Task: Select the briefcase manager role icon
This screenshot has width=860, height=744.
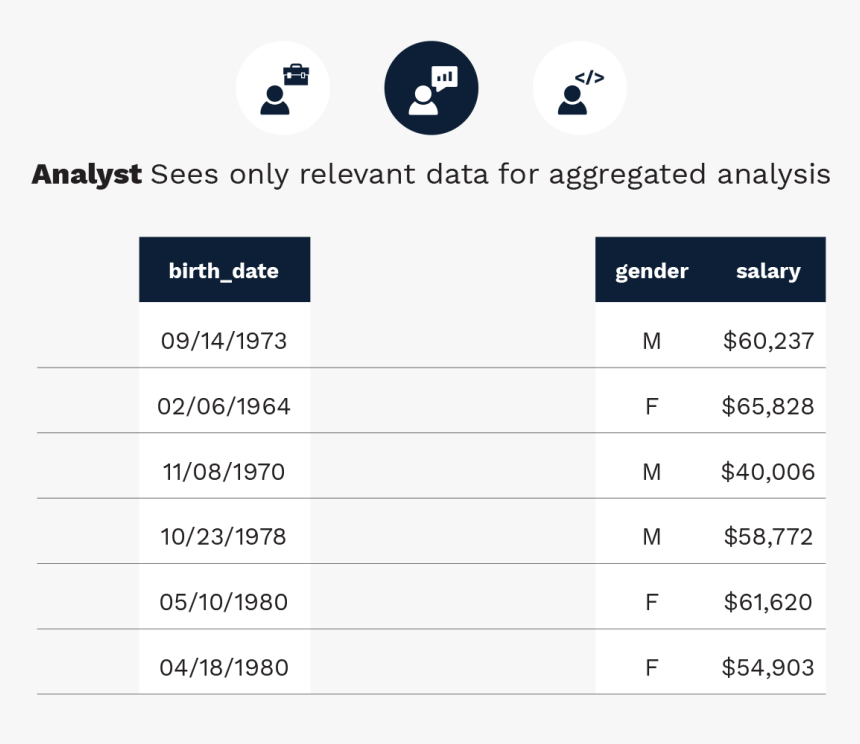Action: pos(282,88)
